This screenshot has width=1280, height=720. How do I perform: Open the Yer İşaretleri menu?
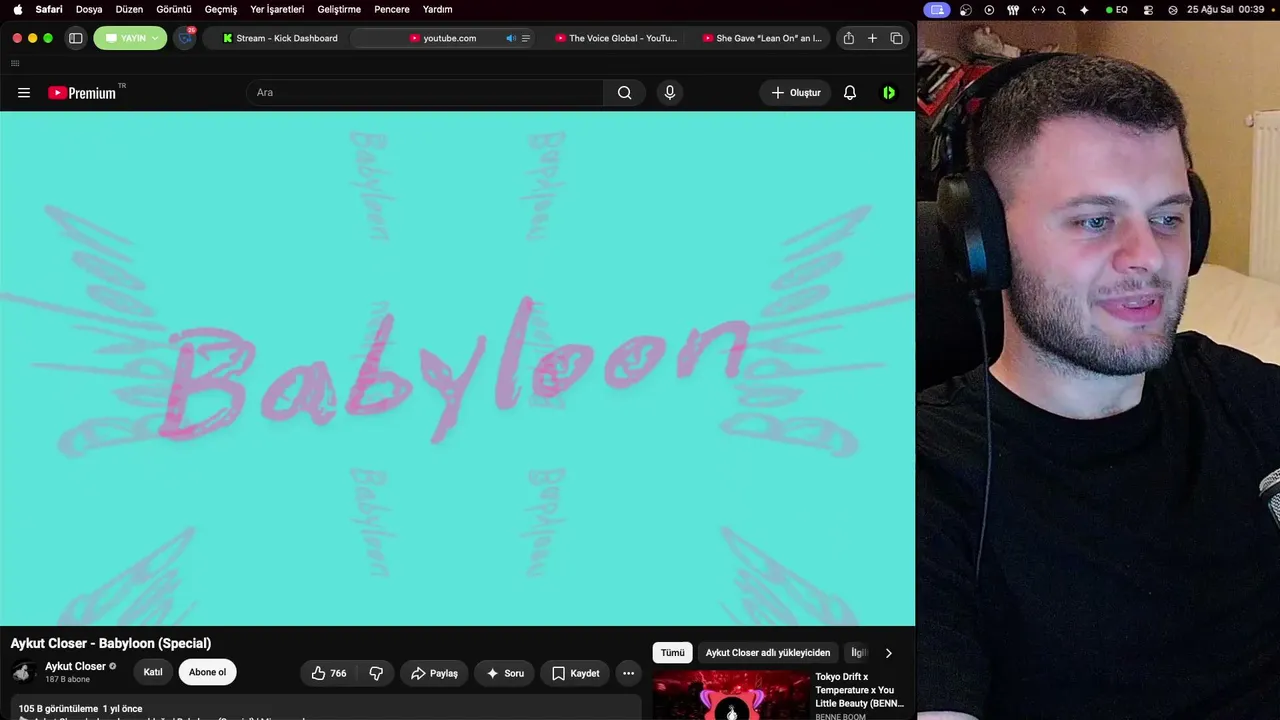click(x=277, y=9)
